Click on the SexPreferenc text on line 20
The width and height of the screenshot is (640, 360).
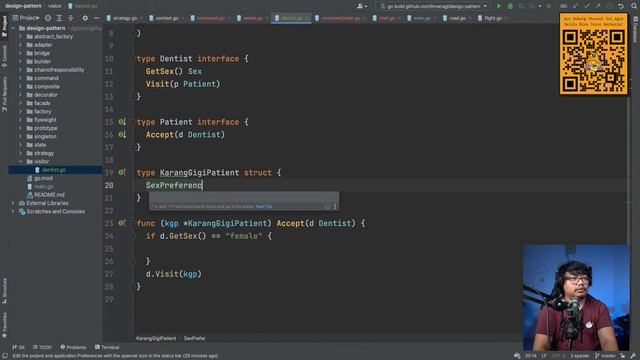pos(174,185)
